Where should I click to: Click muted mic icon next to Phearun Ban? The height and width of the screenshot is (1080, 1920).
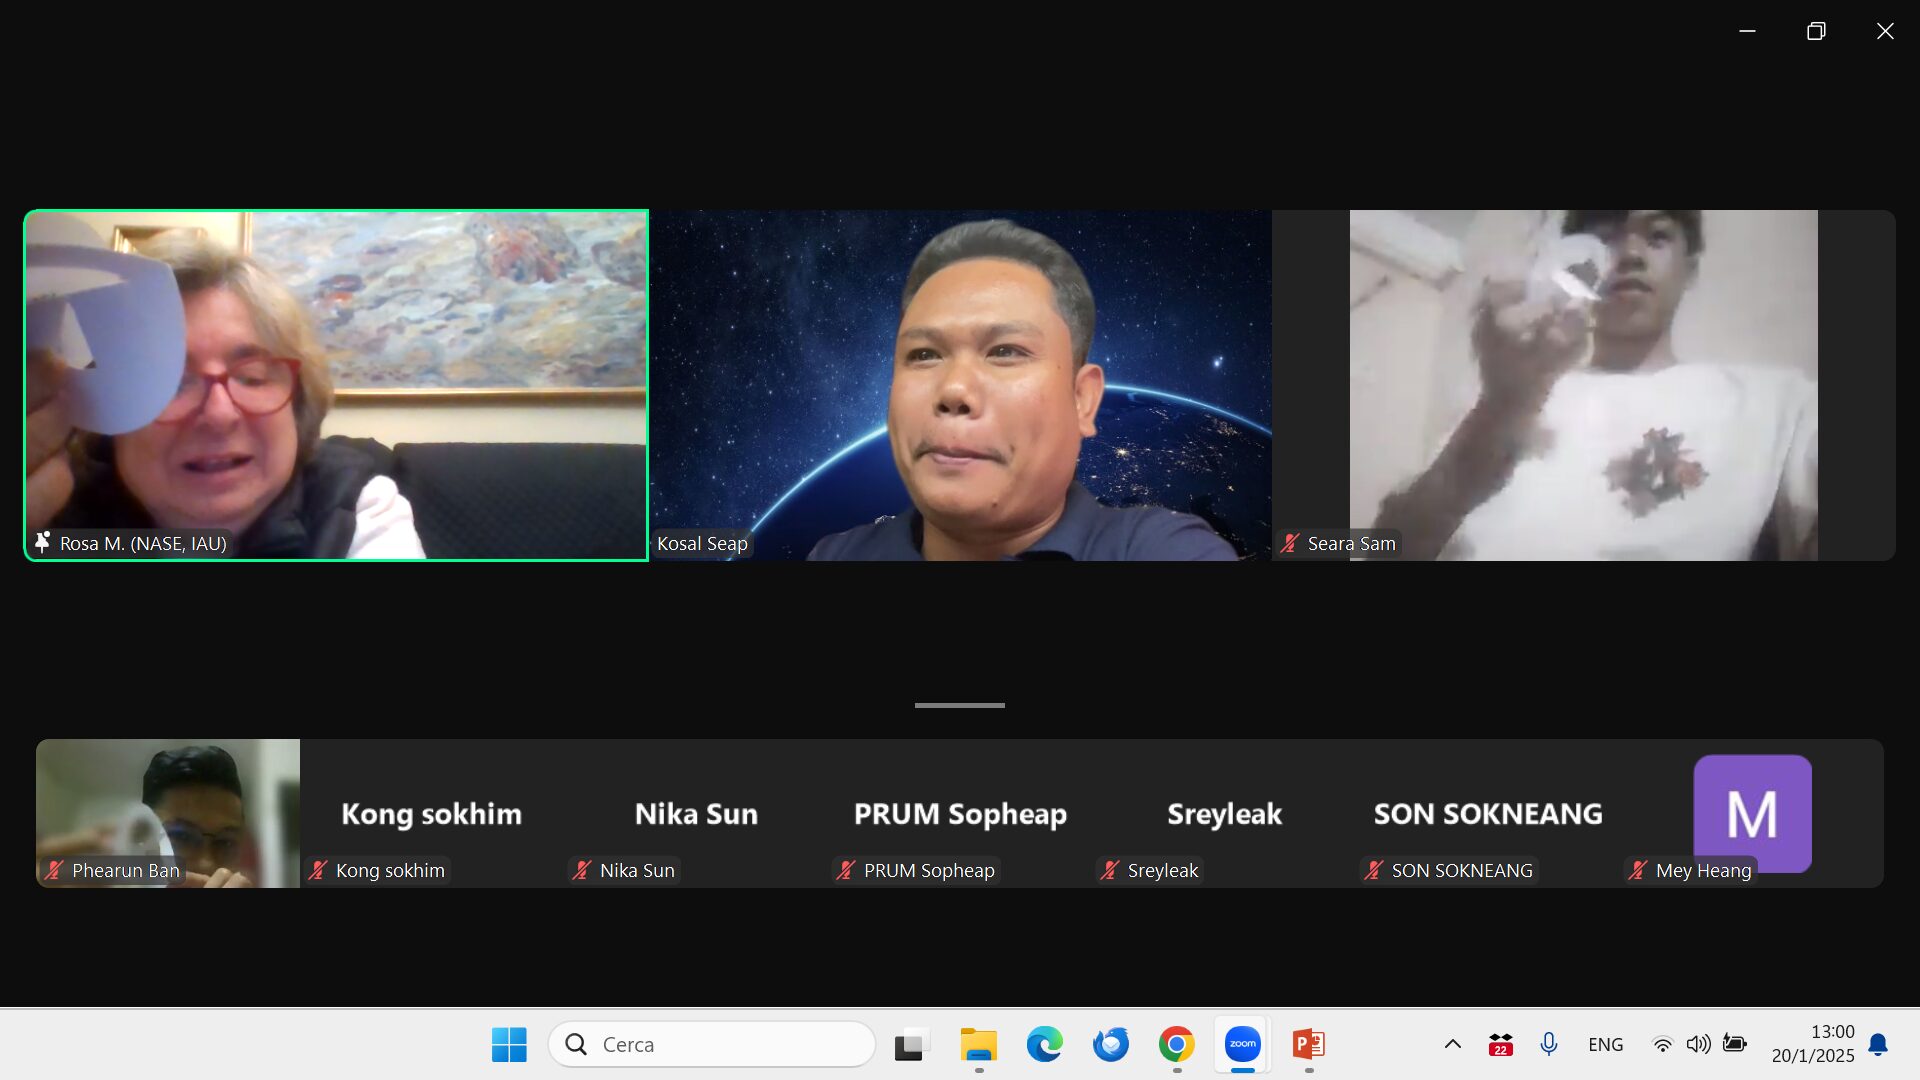54,870
